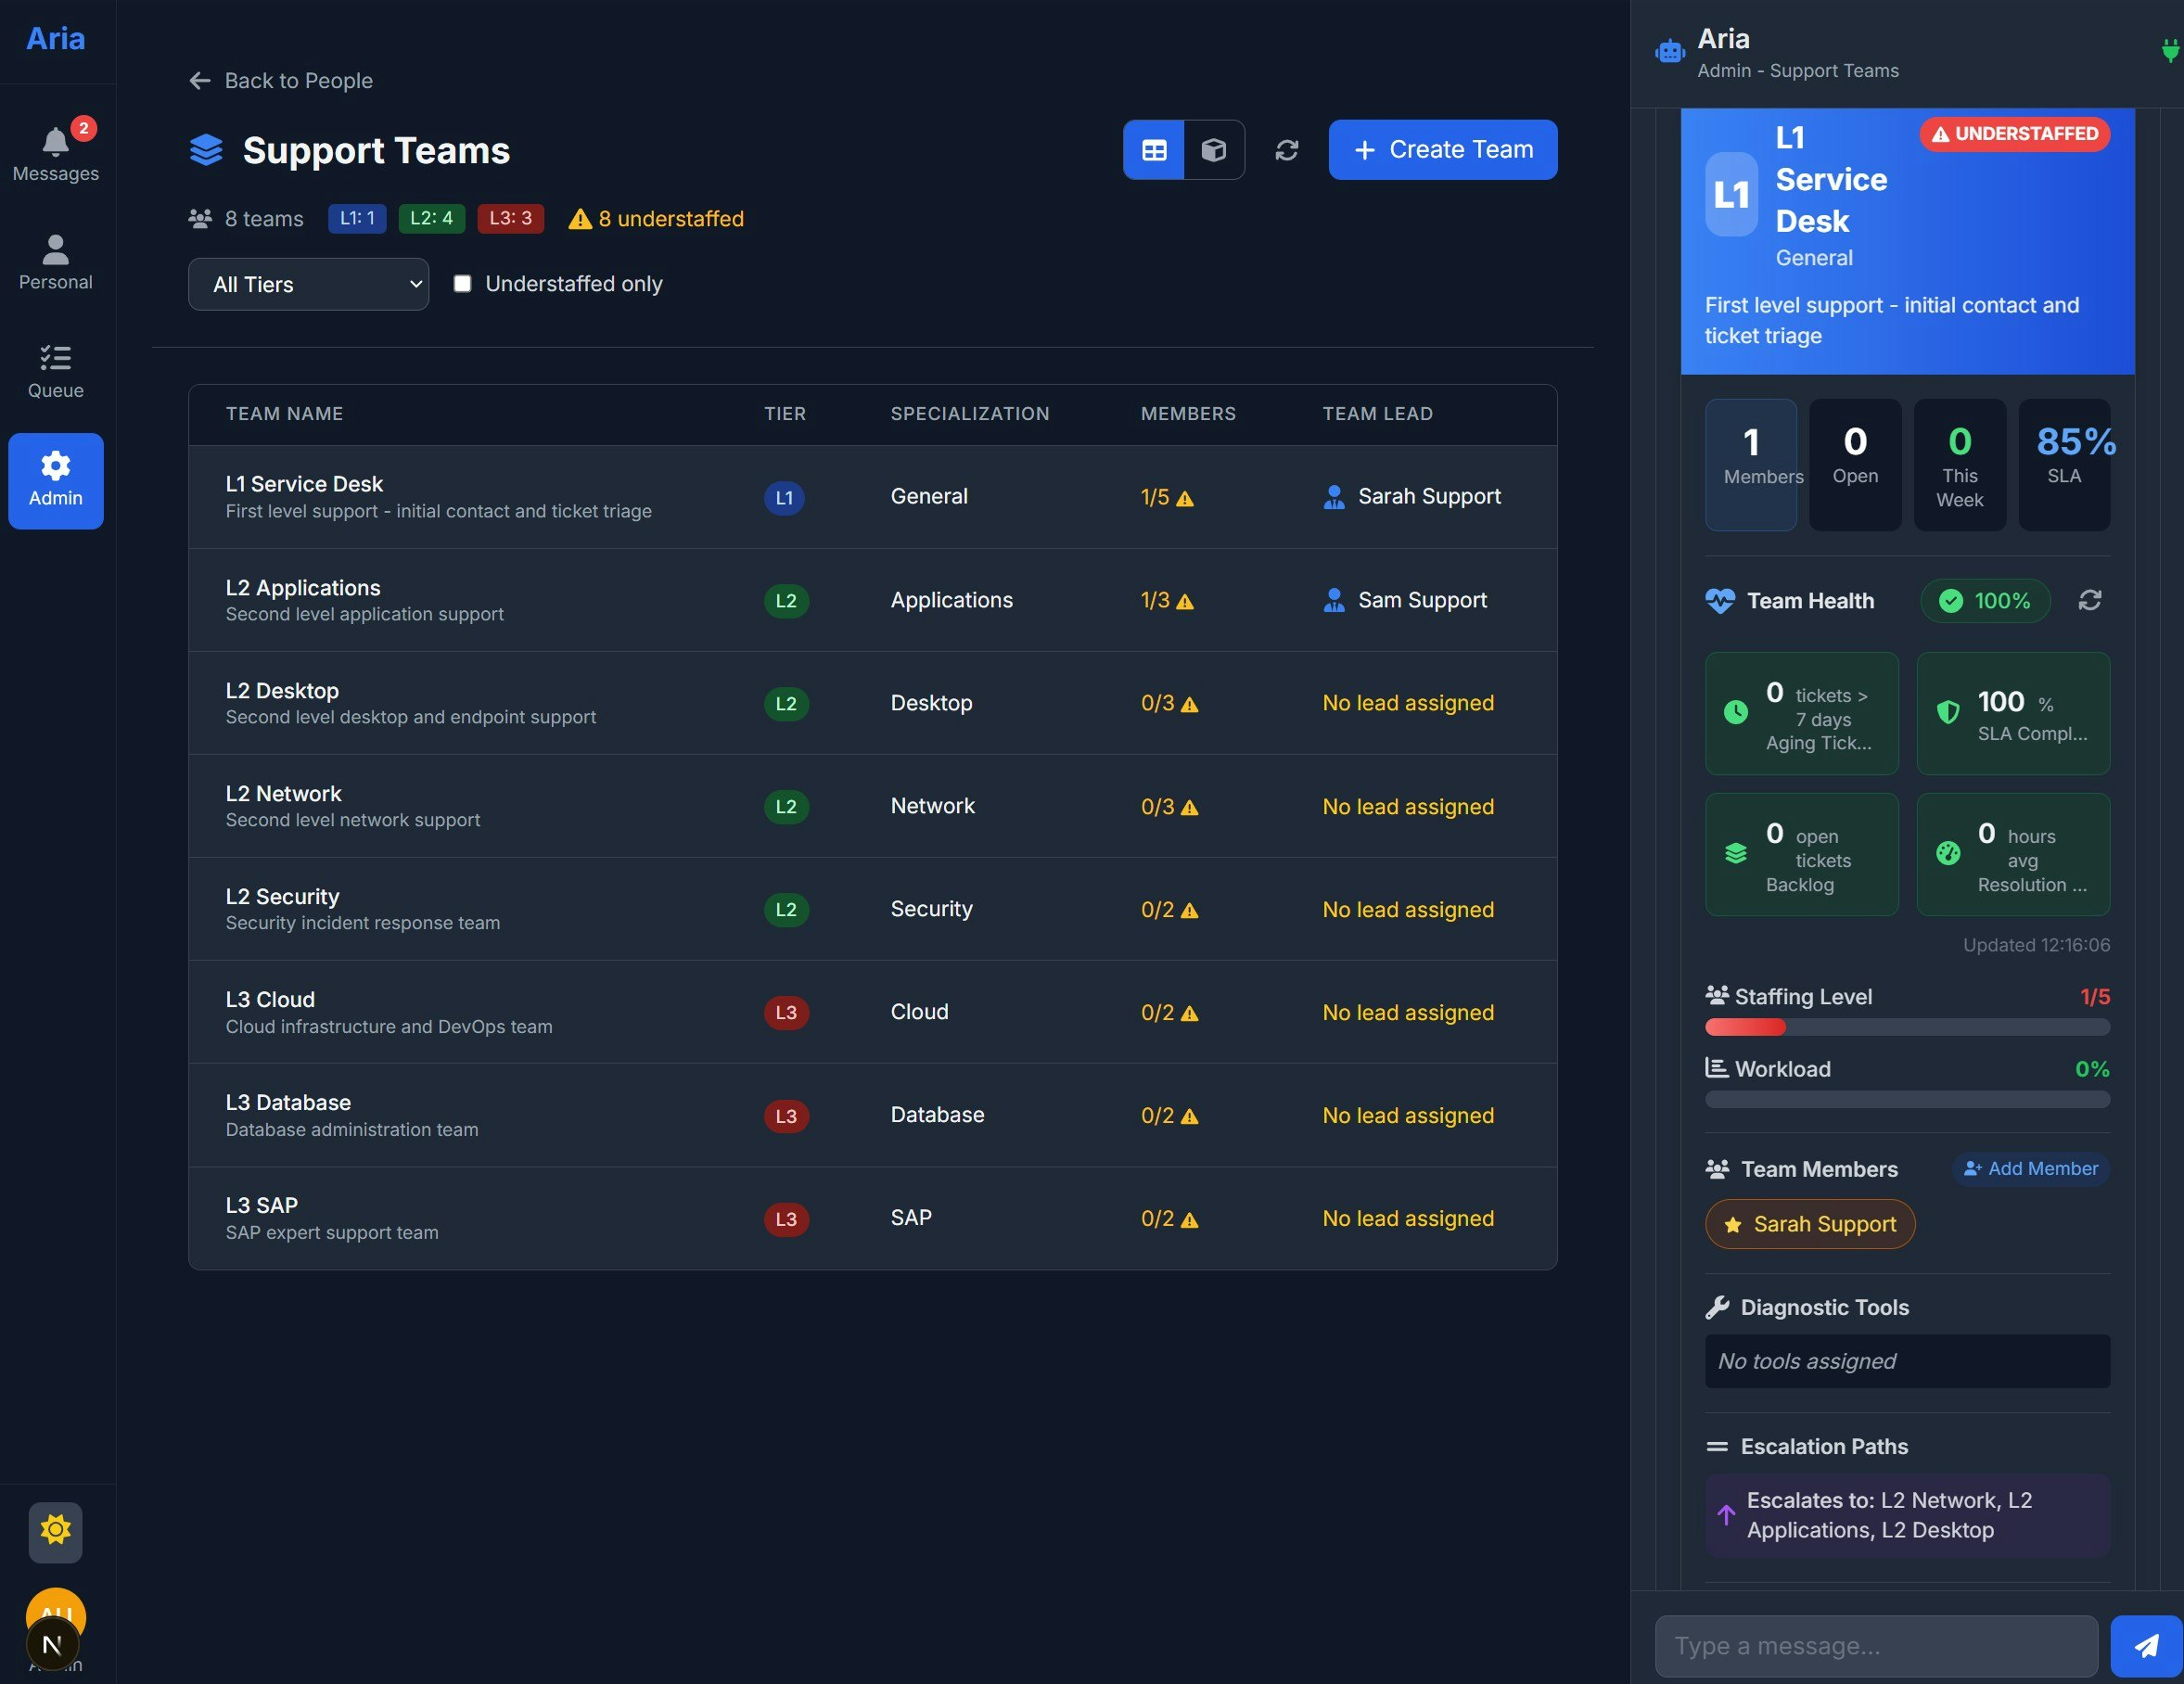Screen dimensions: 2184x1684
Task: Click the plug icon in the Aria panel
Action: pyautogui.click(x=2167, y=52)
